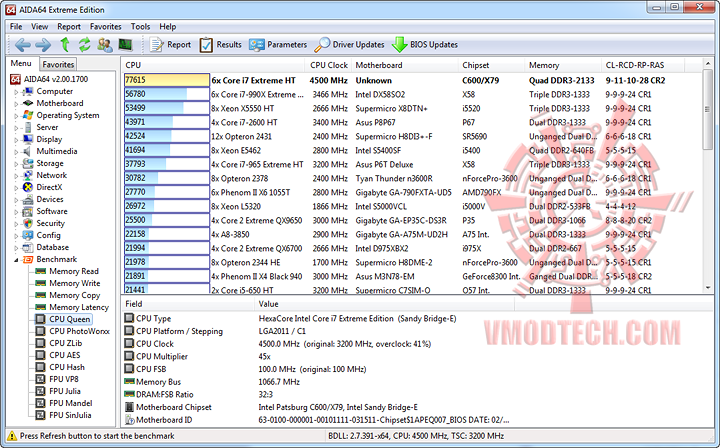Screen dimensions: 720x448
Task: Open the Report toolbar button
Action: point(170,45)
